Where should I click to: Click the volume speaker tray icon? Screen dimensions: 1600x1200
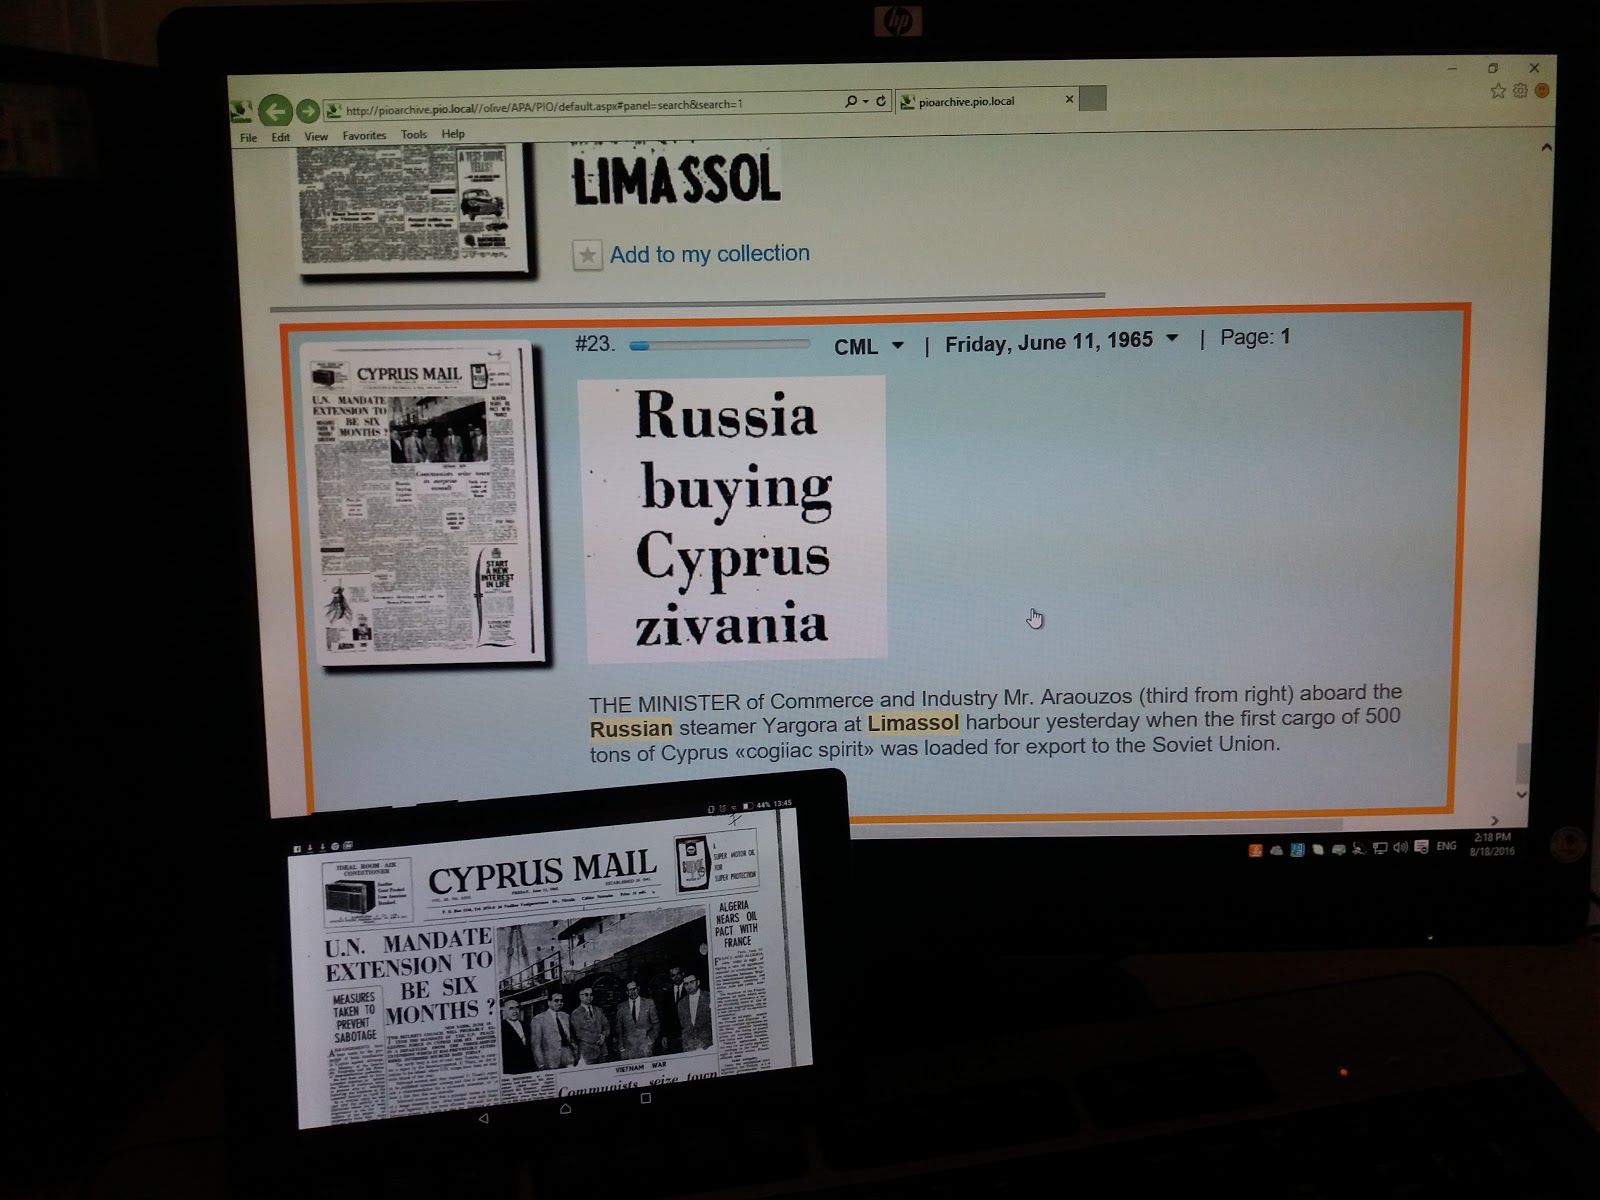click(x=1400, y=847)
